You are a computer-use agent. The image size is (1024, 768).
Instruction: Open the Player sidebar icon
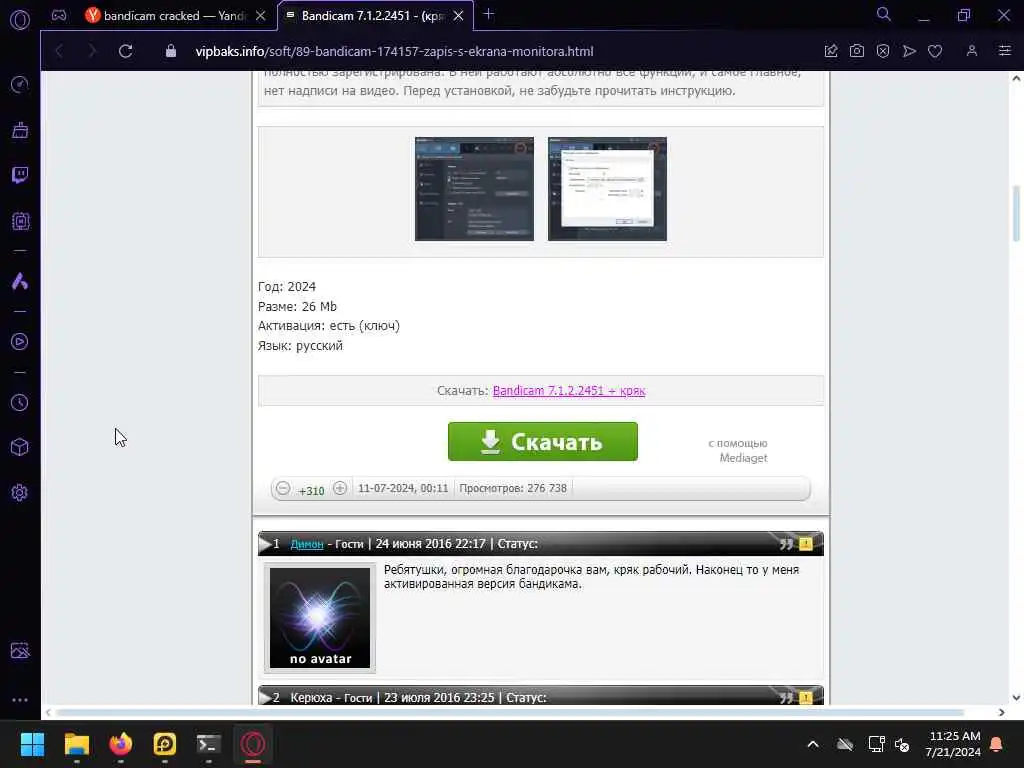[20, 342]
